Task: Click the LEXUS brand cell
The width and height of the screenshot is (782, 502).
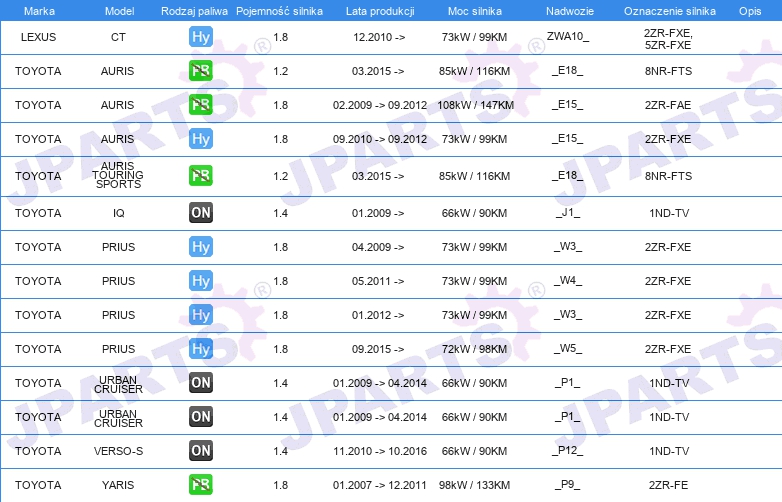Action: [x=38, y=37]
